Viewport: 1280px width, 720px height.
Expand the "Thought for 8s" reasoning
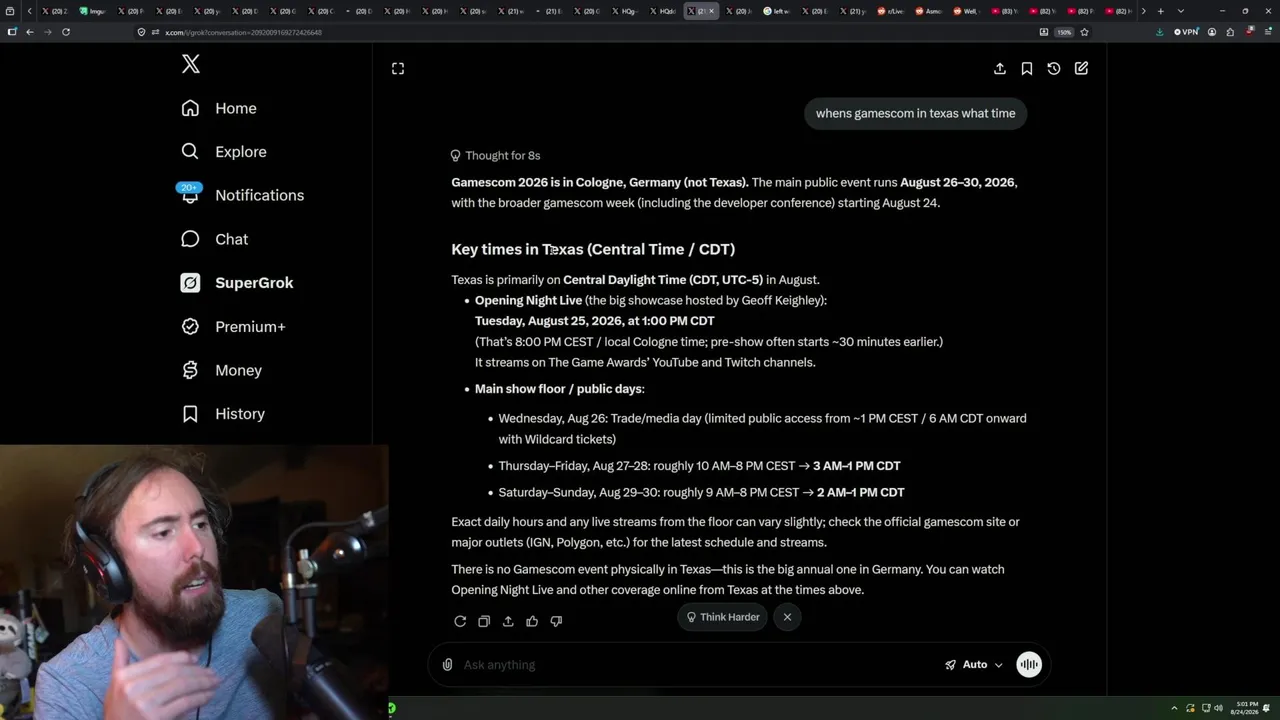(495, 156)
